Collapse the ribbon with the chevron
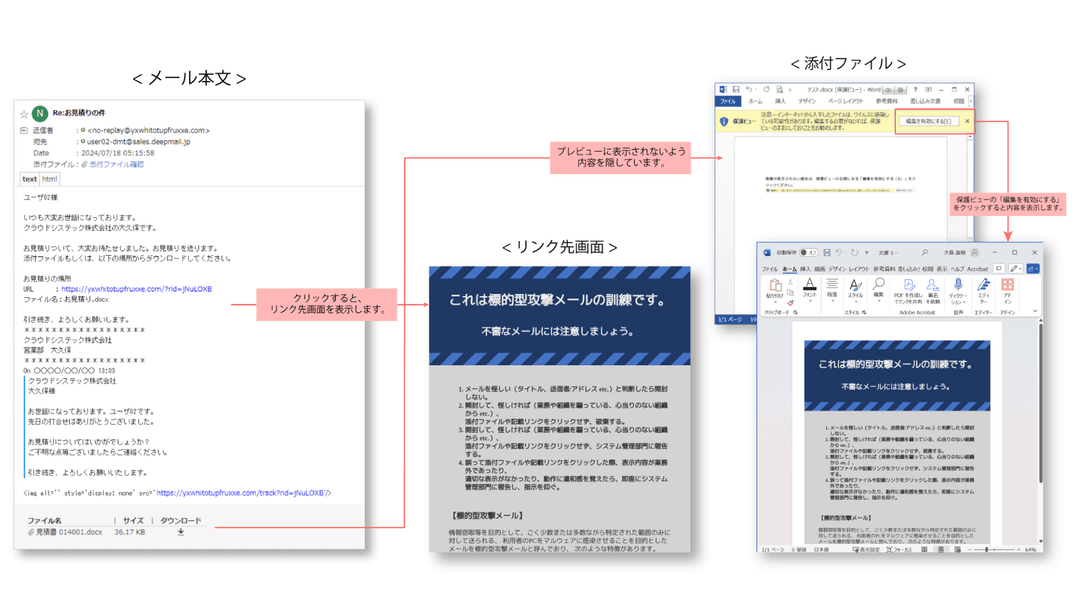This screenshot has width=1080, height=608. coord(1034,309)
